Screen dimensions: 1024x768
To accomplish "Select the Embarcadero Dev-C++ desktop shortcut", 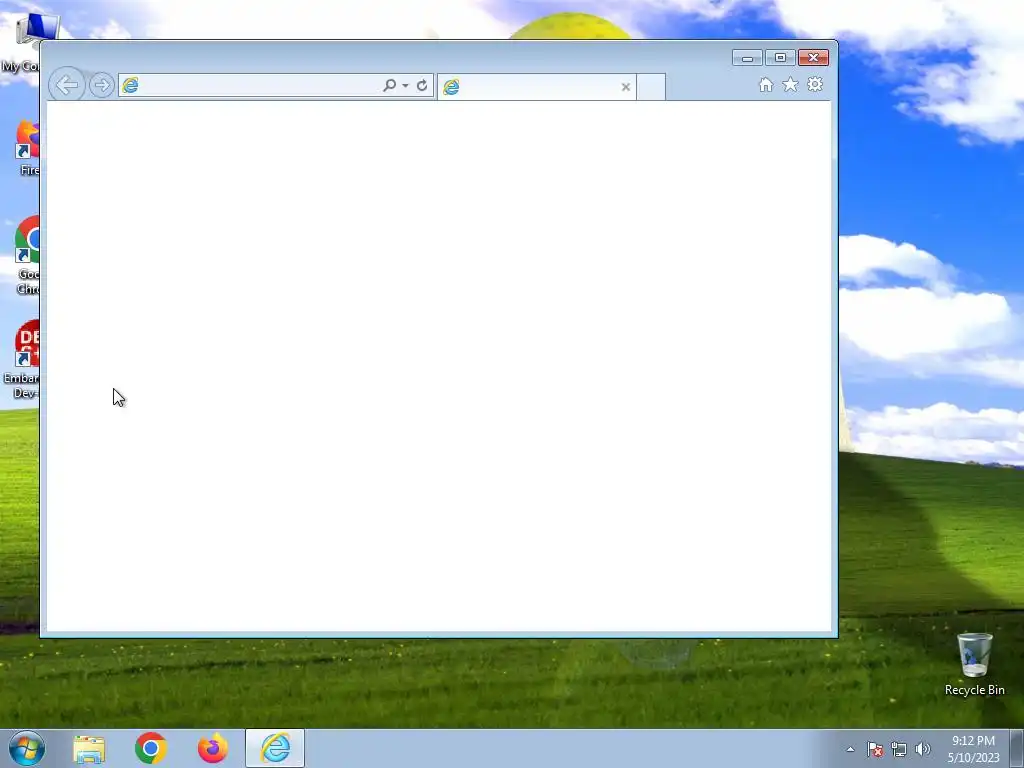I will [x=22, y=359].
